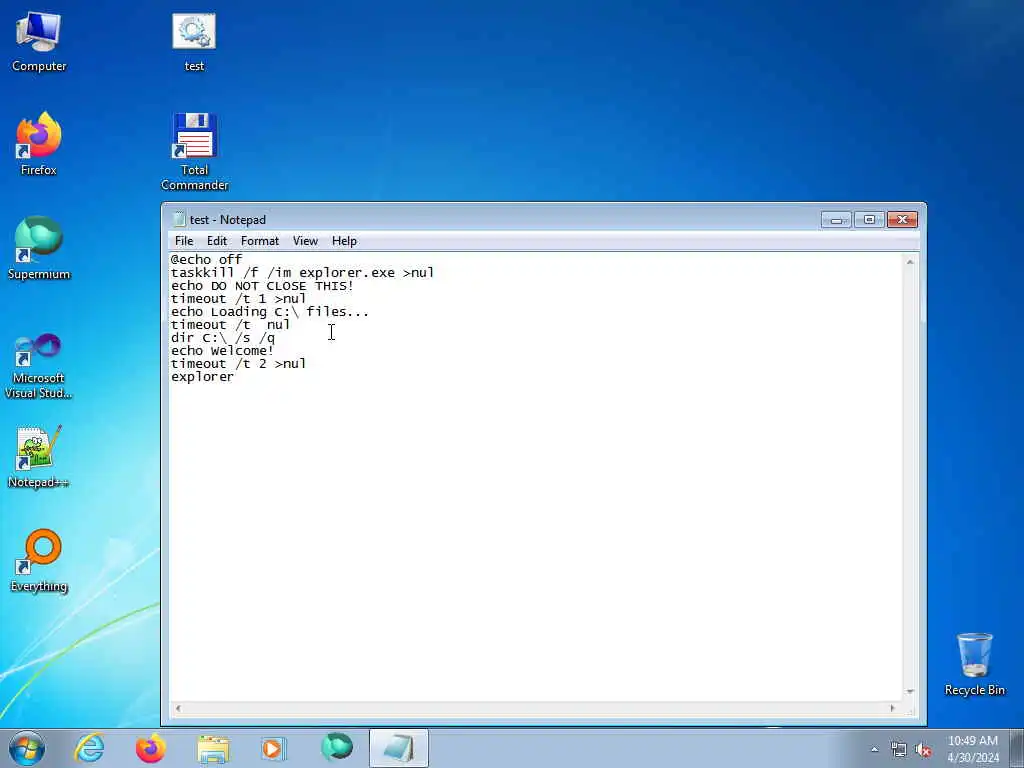Select the Total Commander desktop shortcut
Viewport: 1024px width, 768px height.
(x=194, y=152)
